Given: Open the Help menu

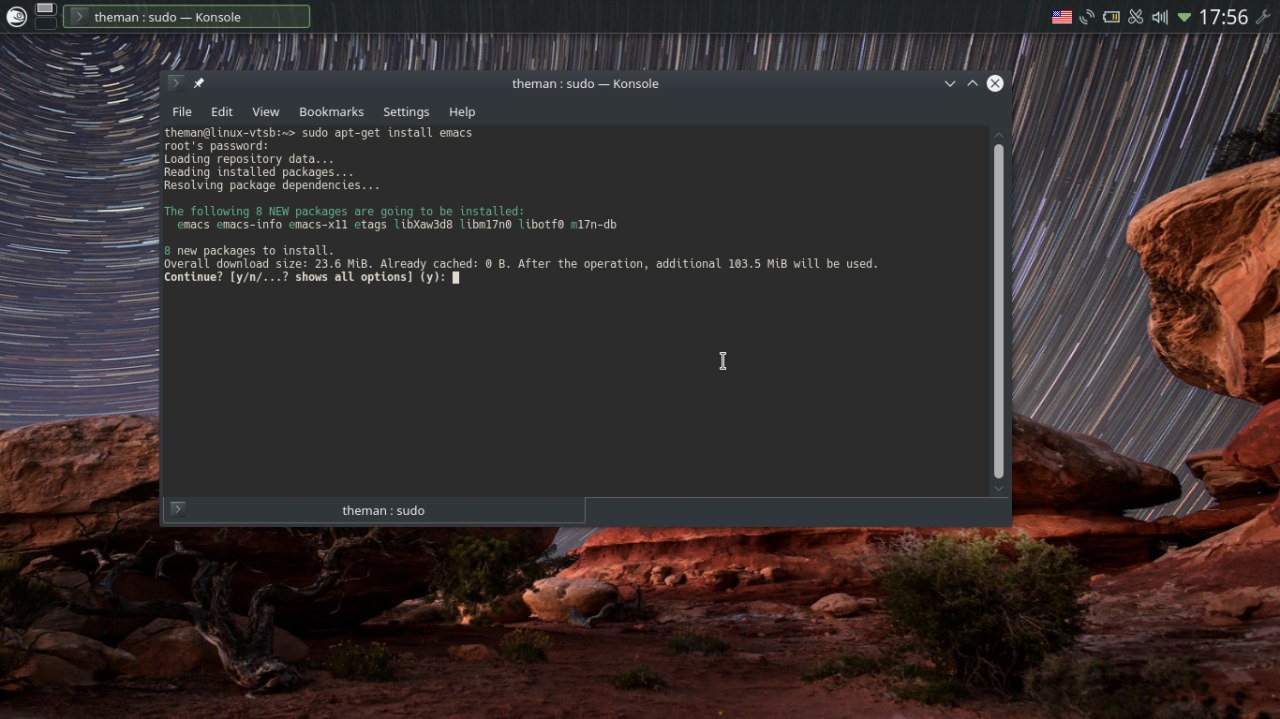Looking at the screenshot, I should [x=462, y=112].
